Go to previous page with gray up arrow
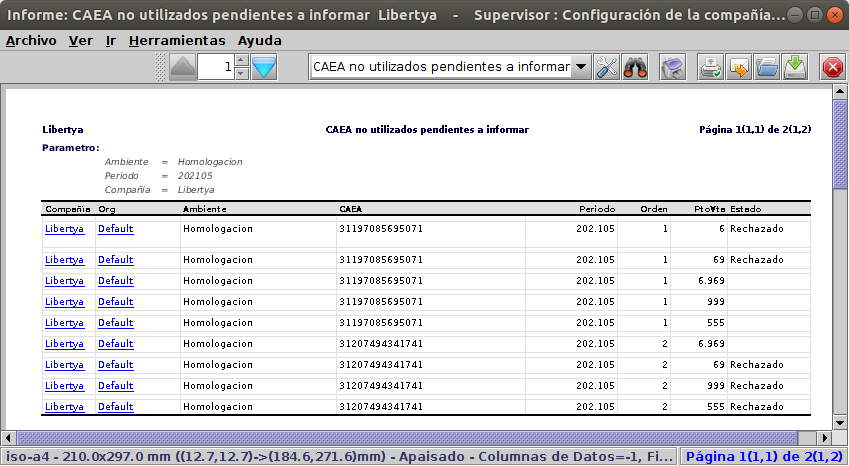The image size is (849, 466). [182, 67]
